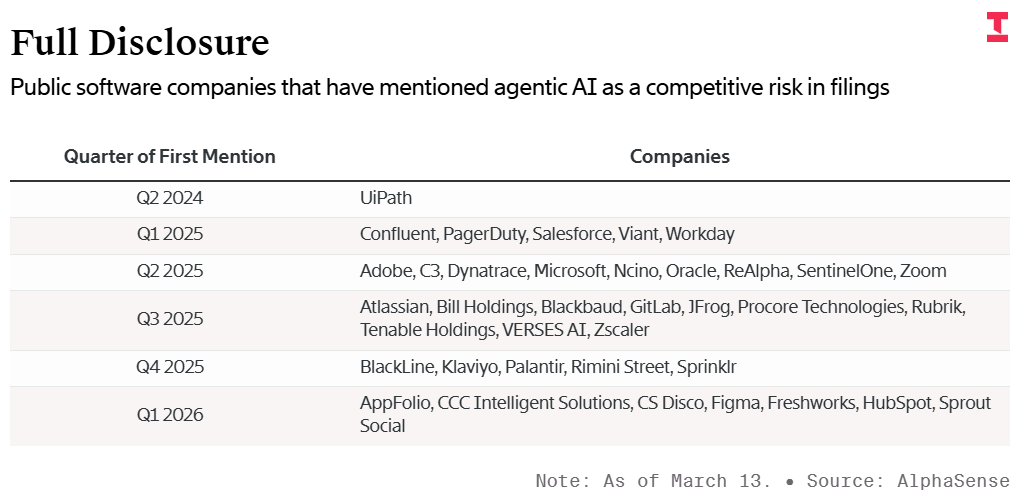Select the Q1 2025 quarter cell

(x=170, y=235)
